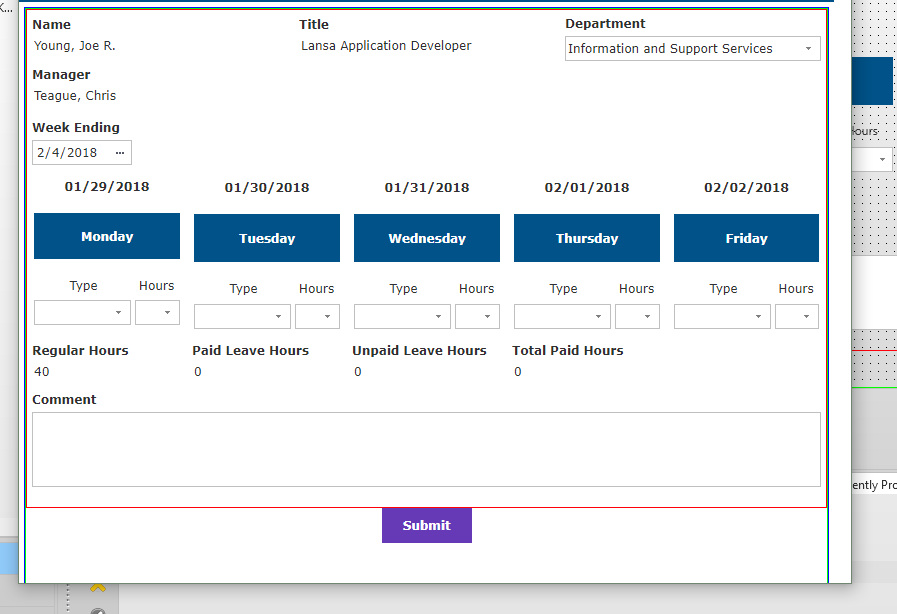Select the date header 01/30/2018
This screenshot has width=897, height=614.
[x=267, y=187]
